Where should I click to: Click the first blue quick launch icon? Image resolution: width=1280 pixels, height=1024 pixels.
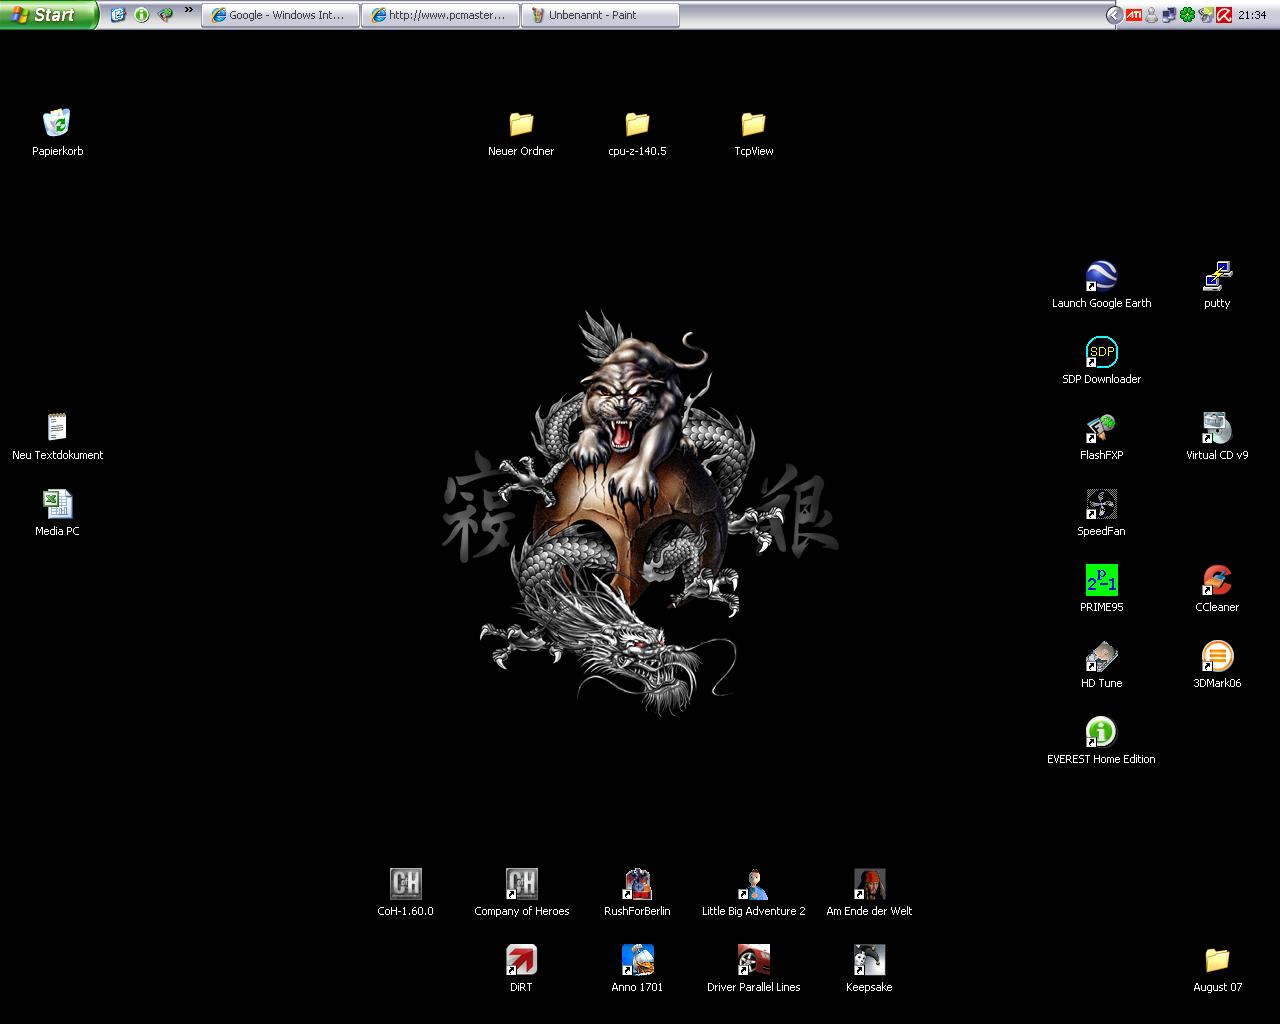118,15
